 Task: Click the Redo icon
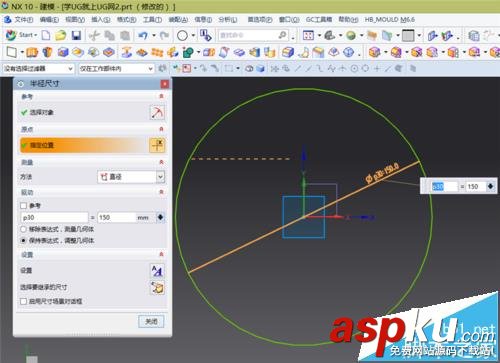[x=164, y=35]
